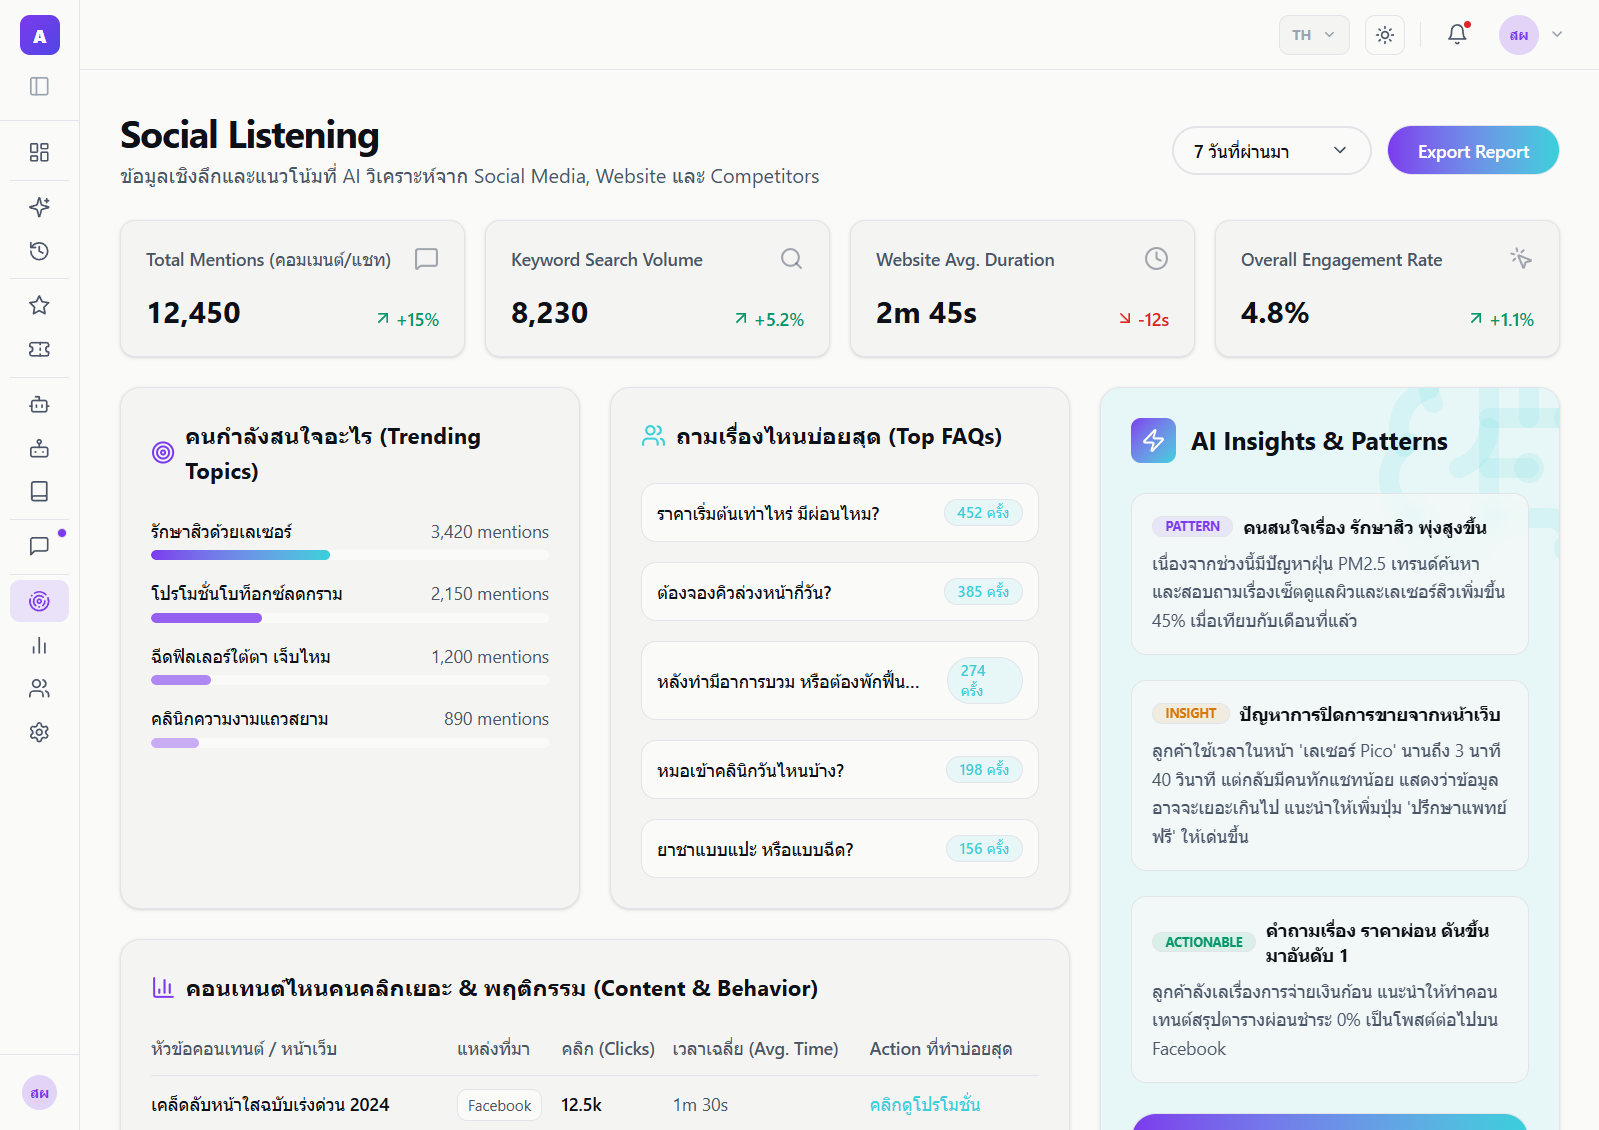This screenshot has width=1599, height=1130.
Task: Open the star favorites icon in sidebar
Action: pos(40,305)
